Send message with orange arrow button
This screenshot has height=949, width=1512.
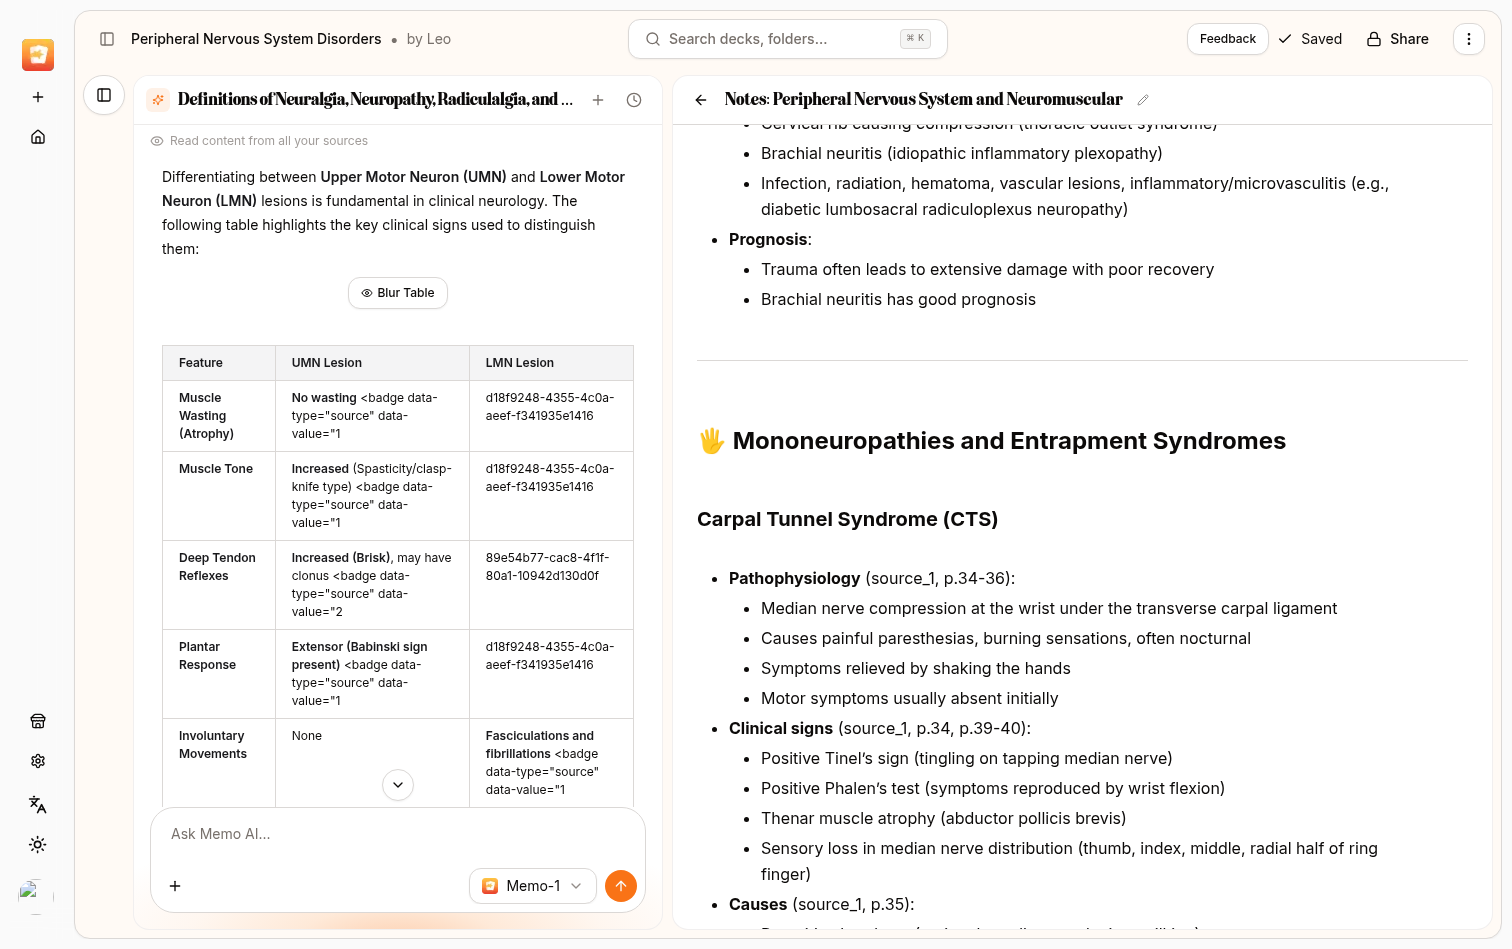(621, 886)
